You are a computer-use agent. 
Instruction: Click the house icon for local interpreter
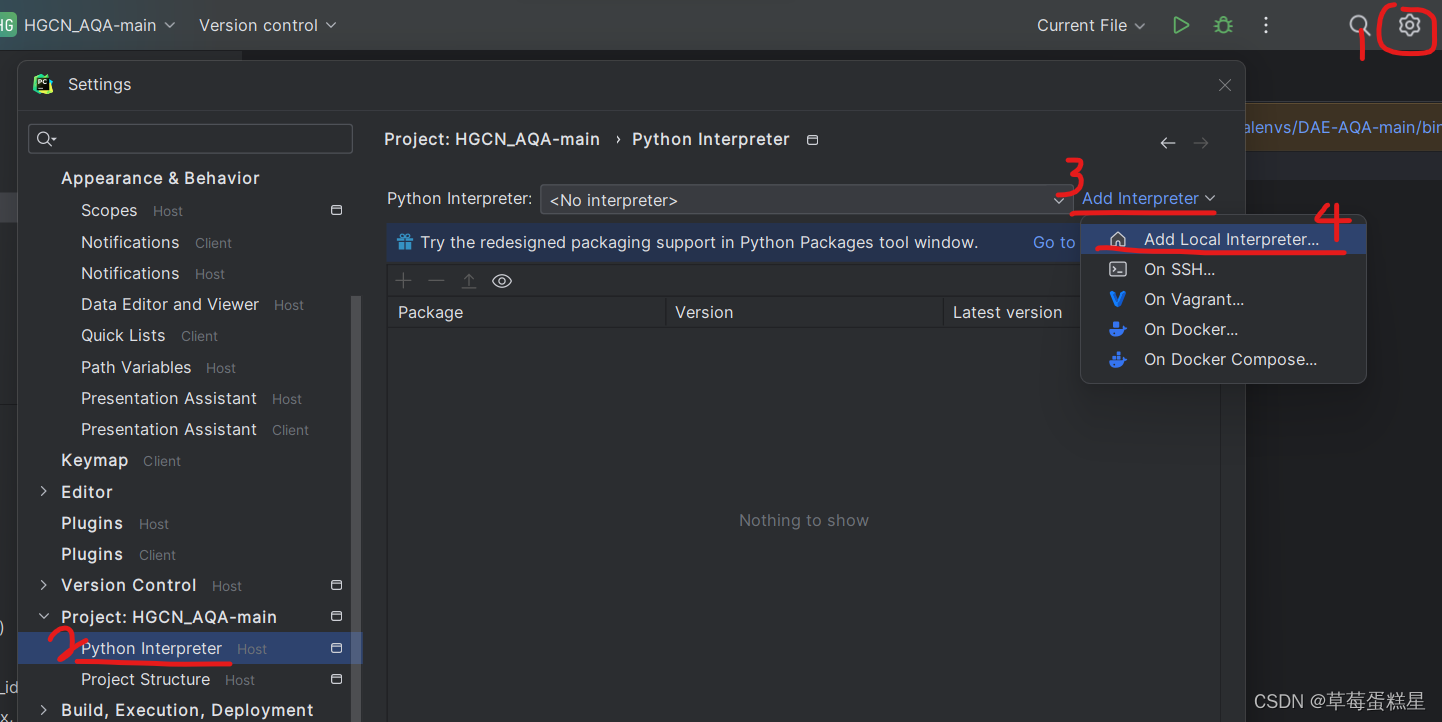[x=1118, y=239]
